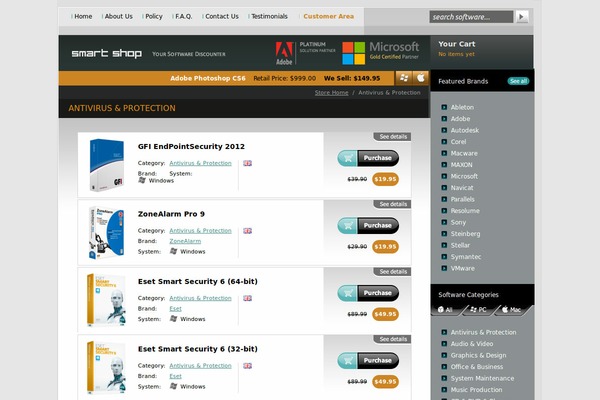
Task: Open the ZoneAlarm Pro 9 box image
Action: click(107, 233)
